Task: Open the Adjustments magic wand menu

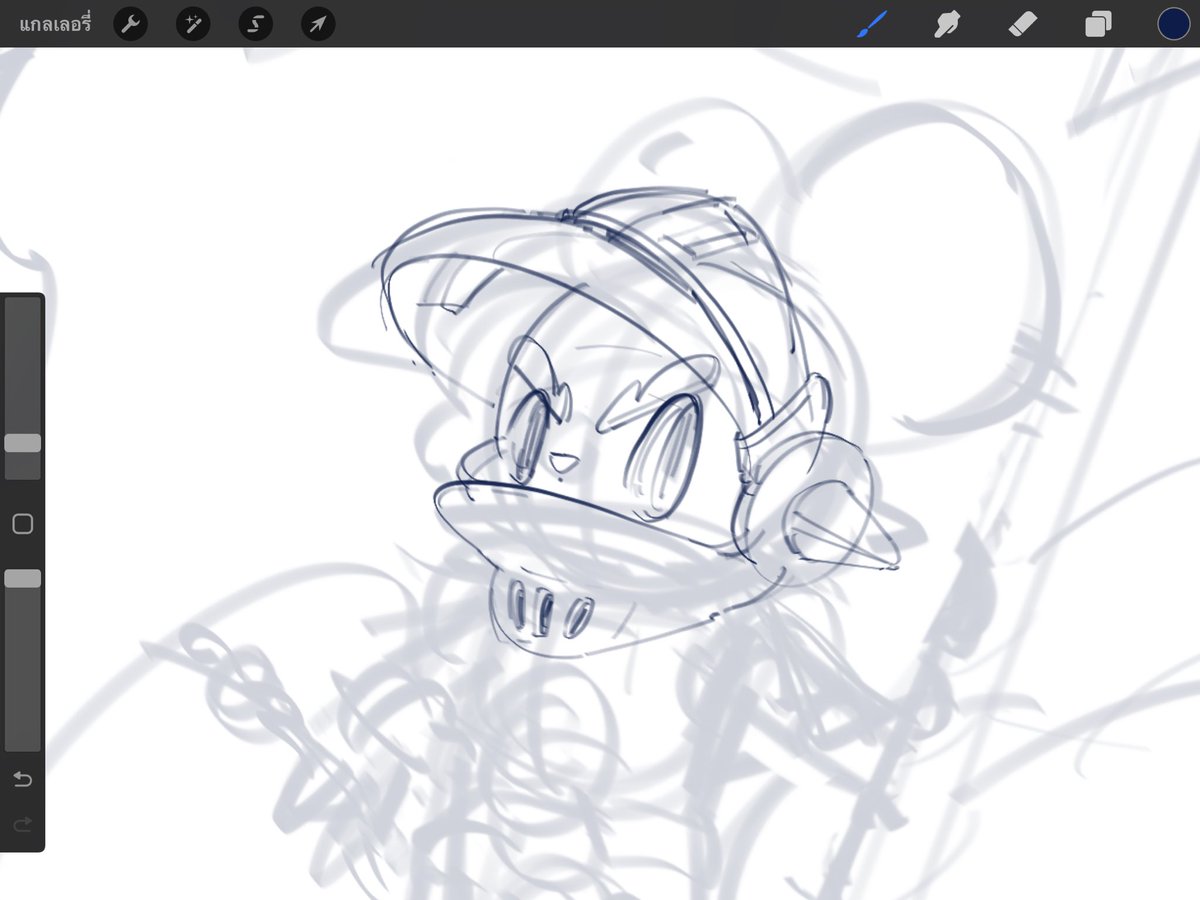Action: [193, 24]
